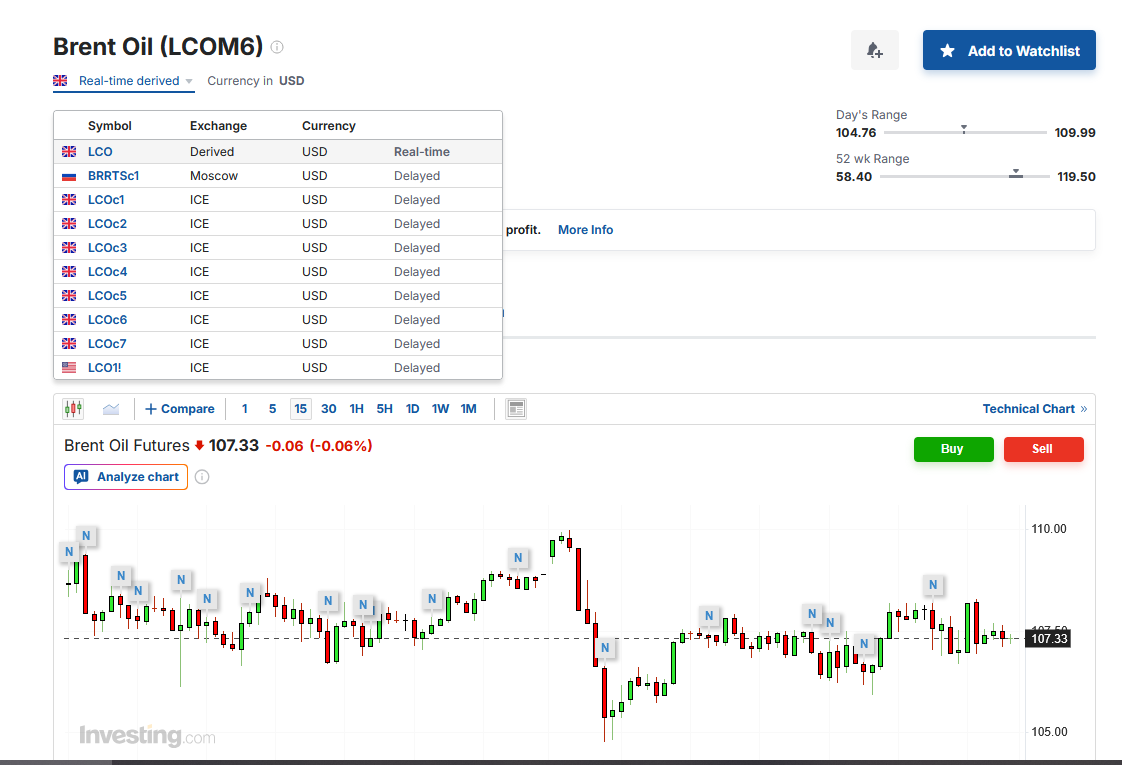The width and height of the screenshot is (1122, 765).
Task: Toggle the news overlay icon in chart toolbar
Action: 516,409
